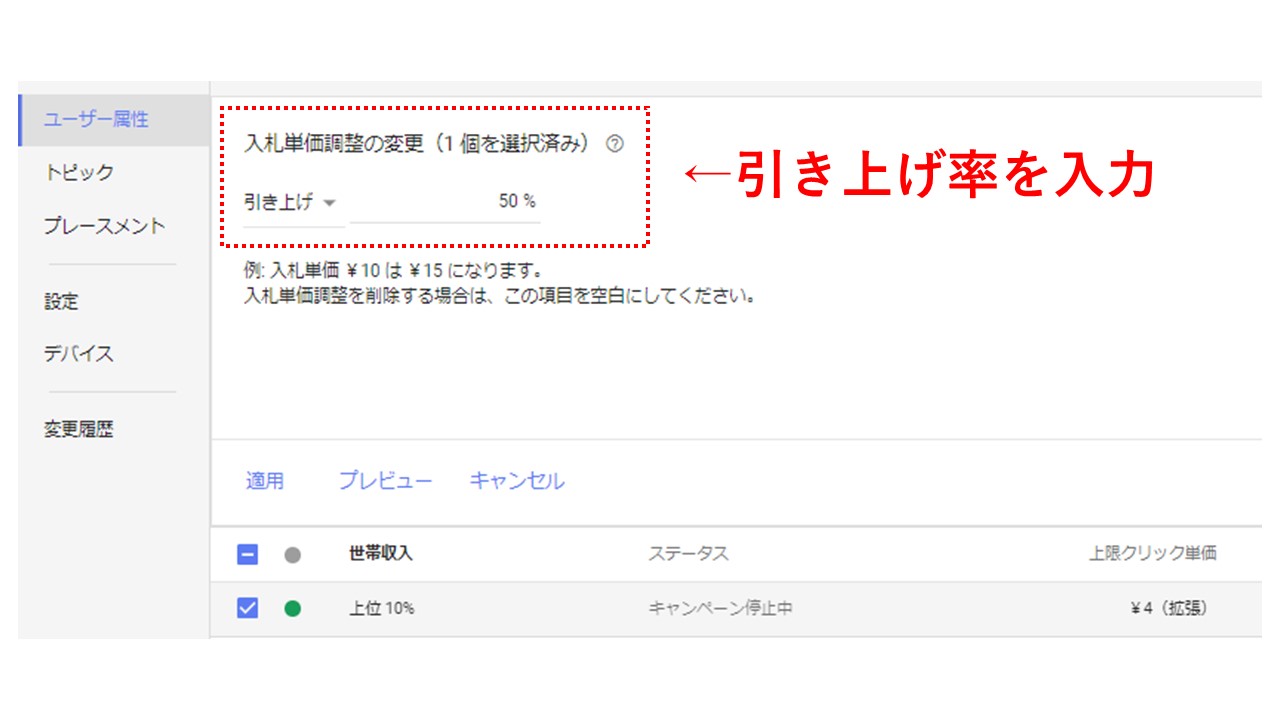Viewport: 1280px width, 720px height.
Task: Click the green status dot for 上位 10%
Action: 292,608
